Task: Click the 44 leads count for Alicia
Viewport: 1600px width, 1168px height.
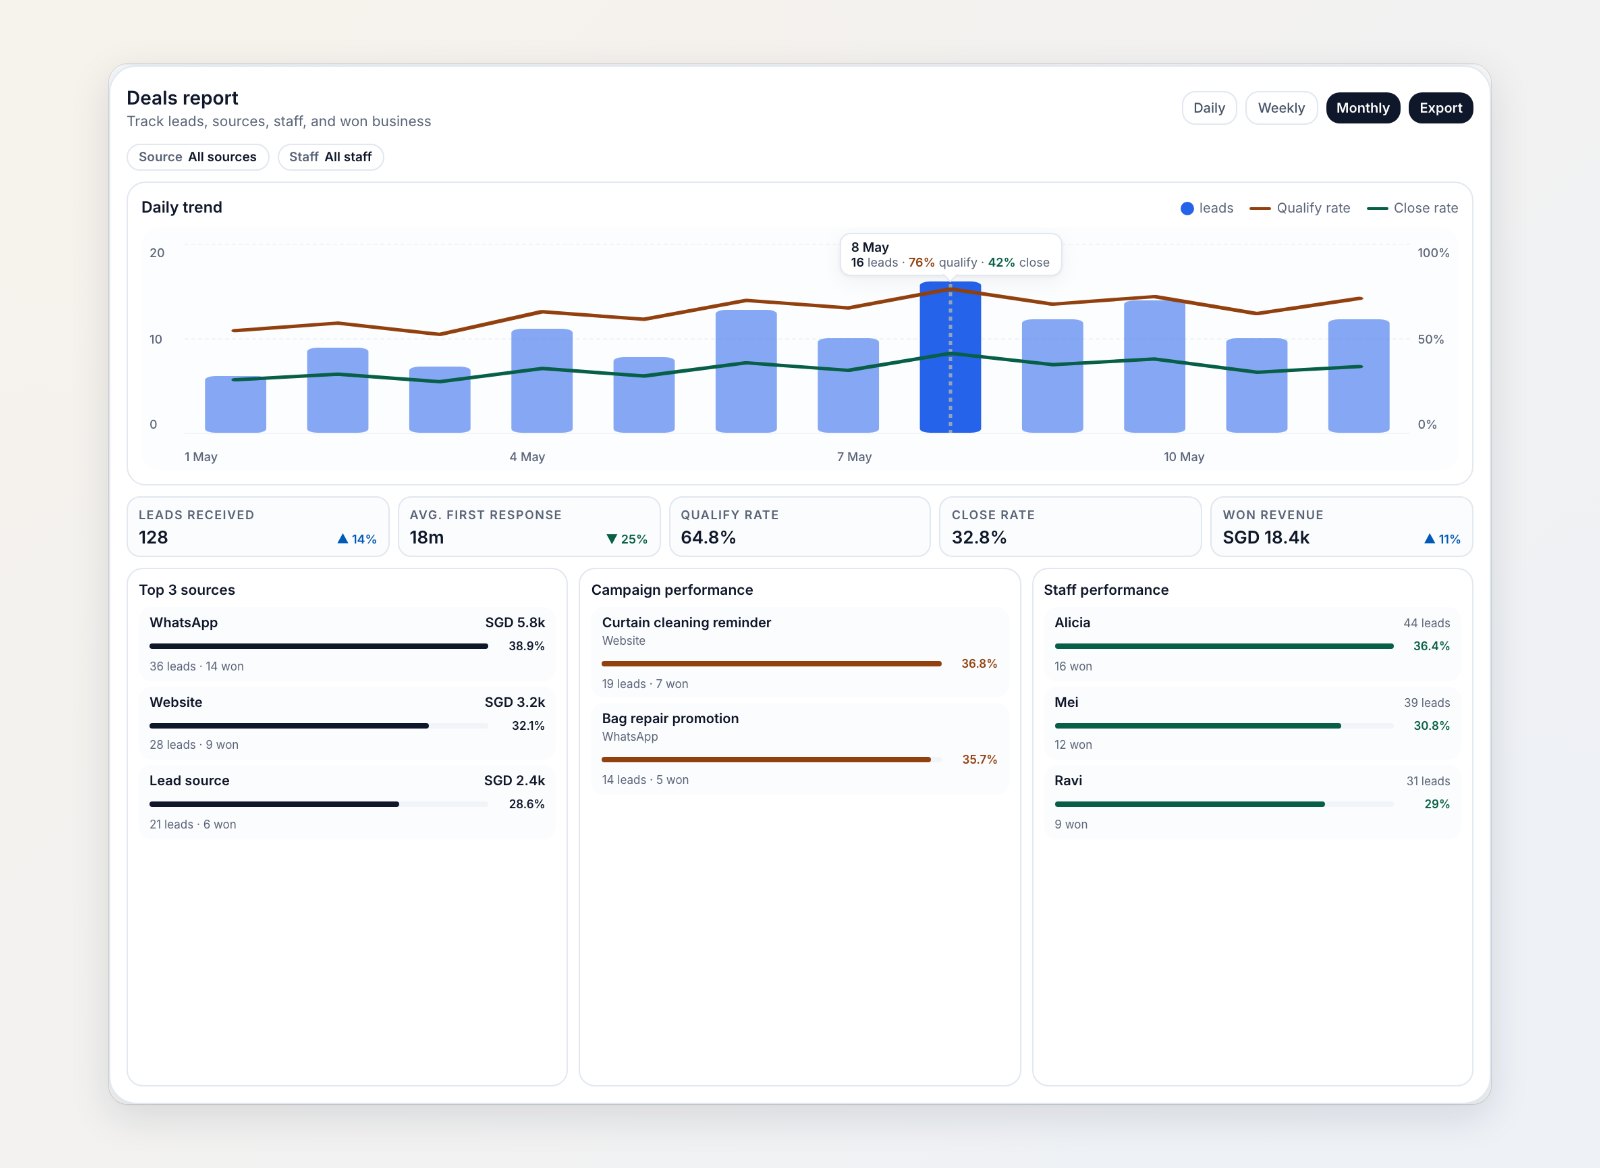Action: click(x=1426, y=623)
